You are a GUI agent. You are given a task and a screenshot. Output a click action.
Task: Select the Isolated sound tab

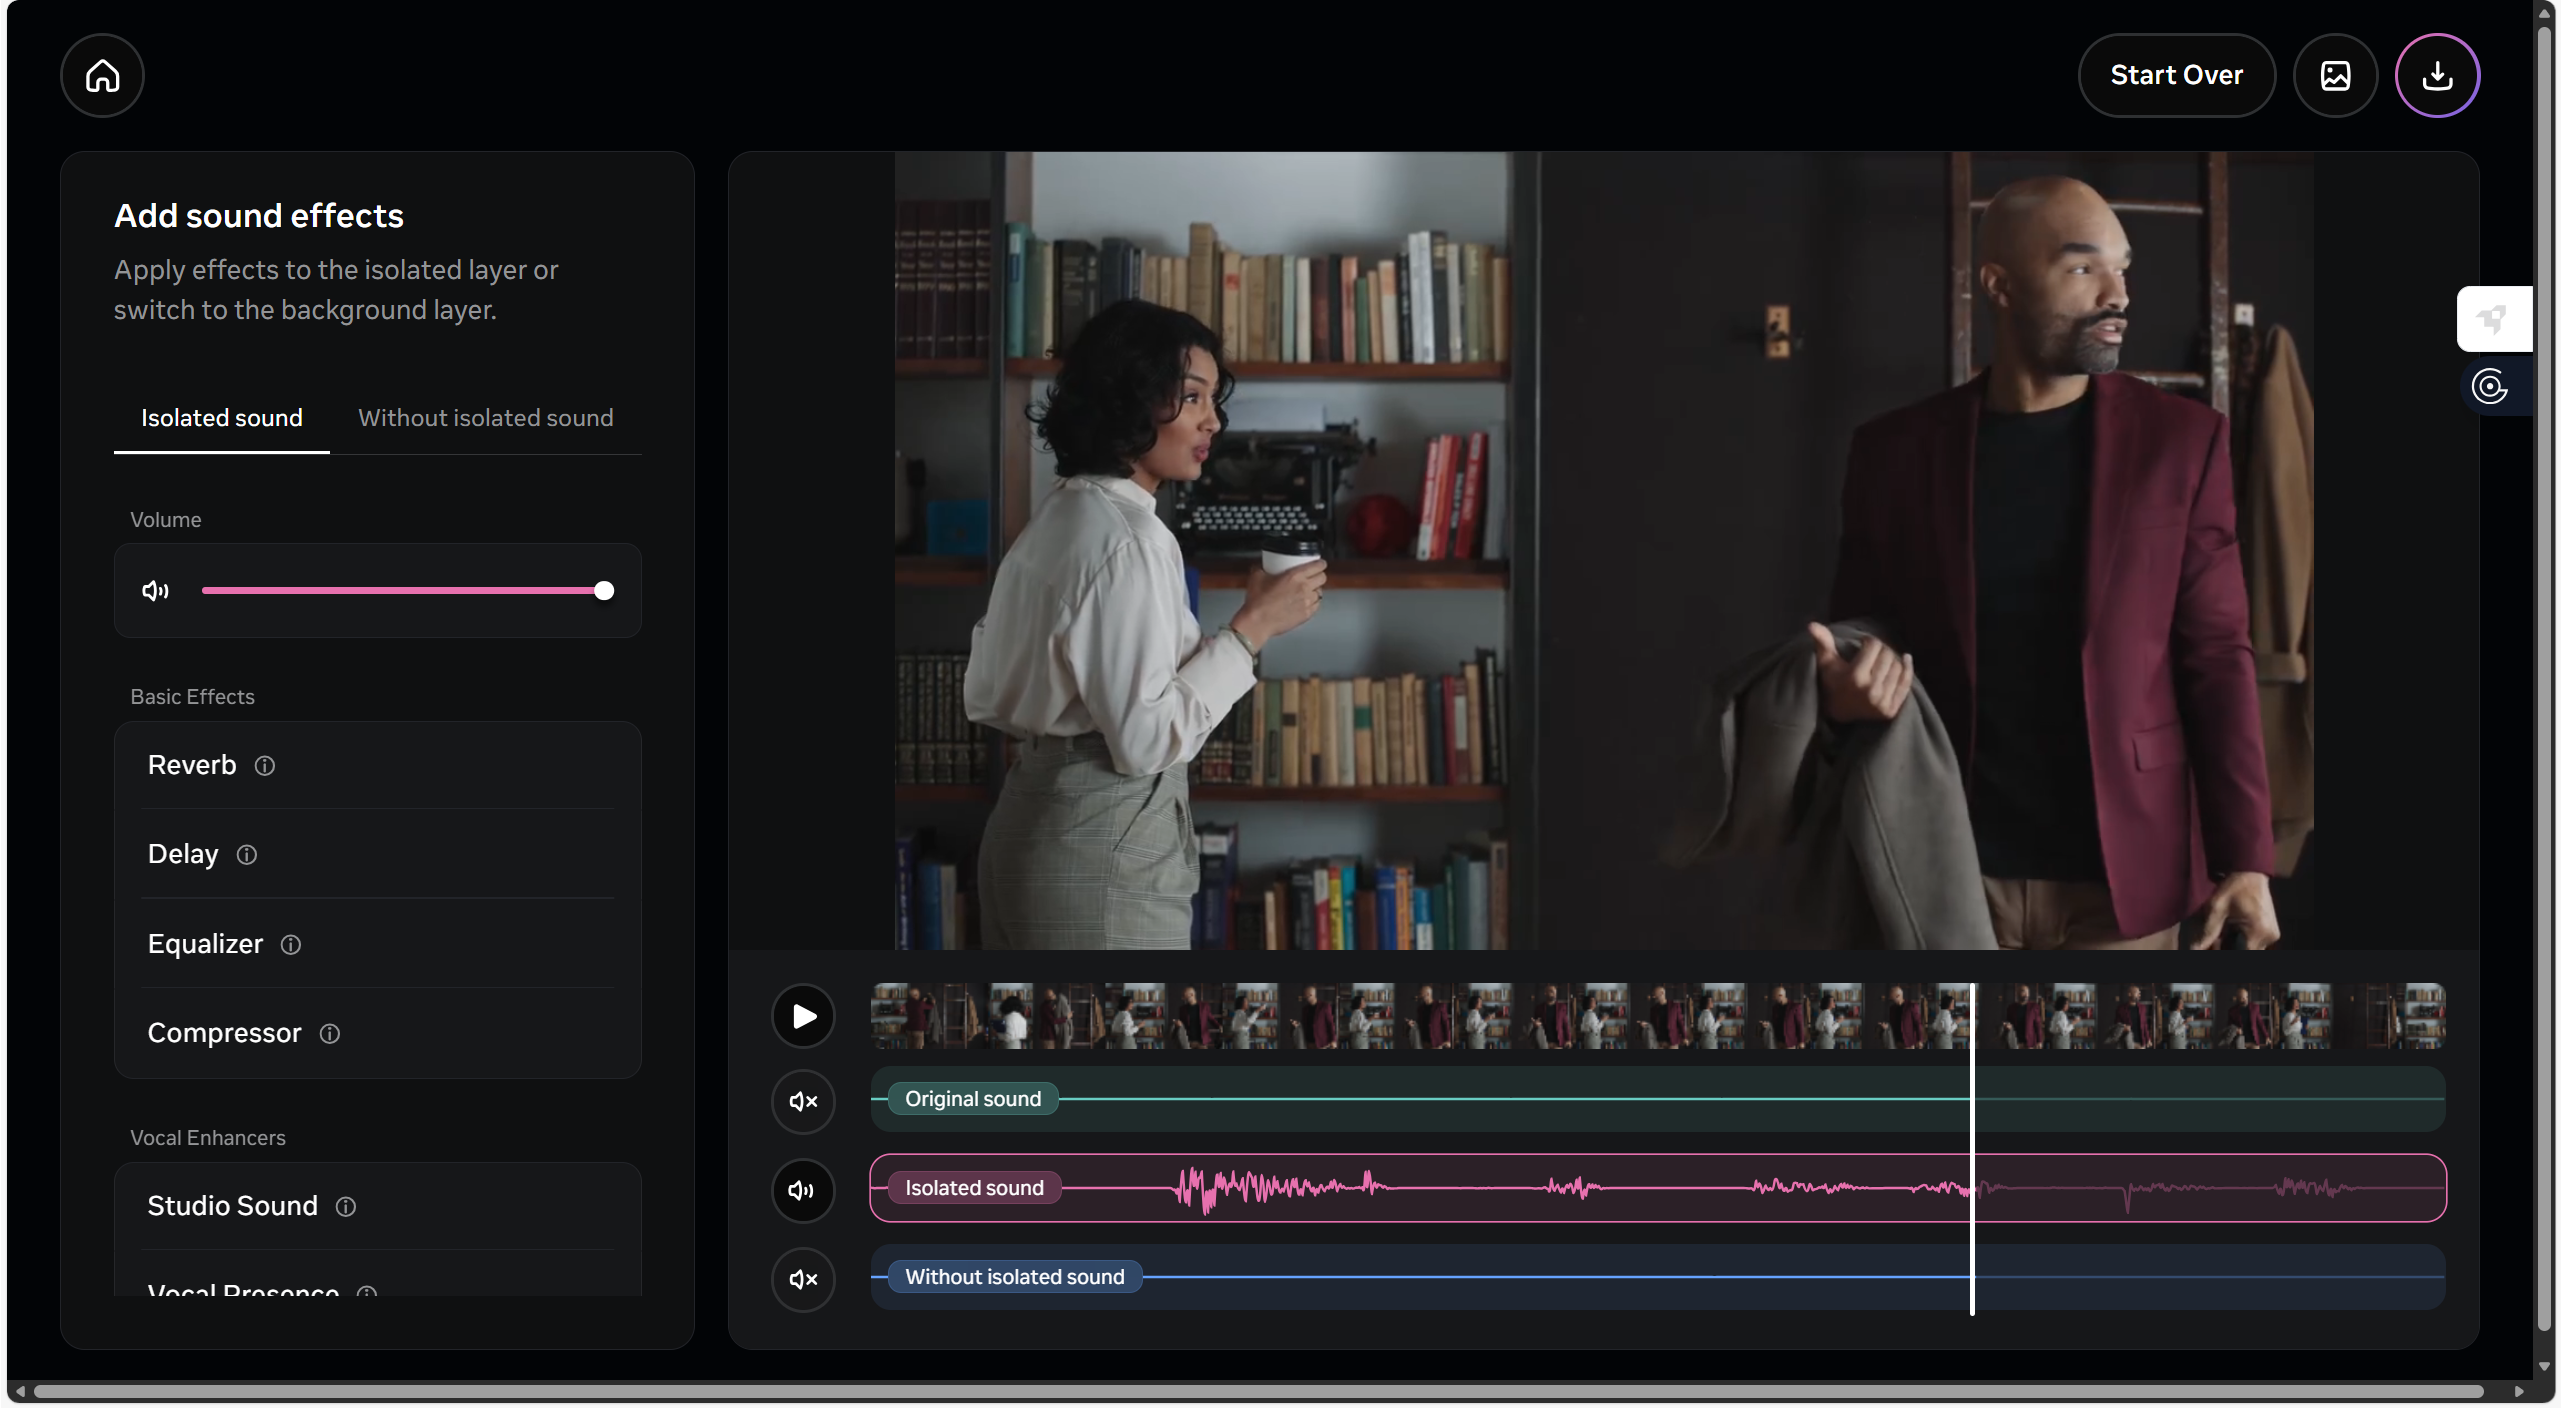[221, 418]
